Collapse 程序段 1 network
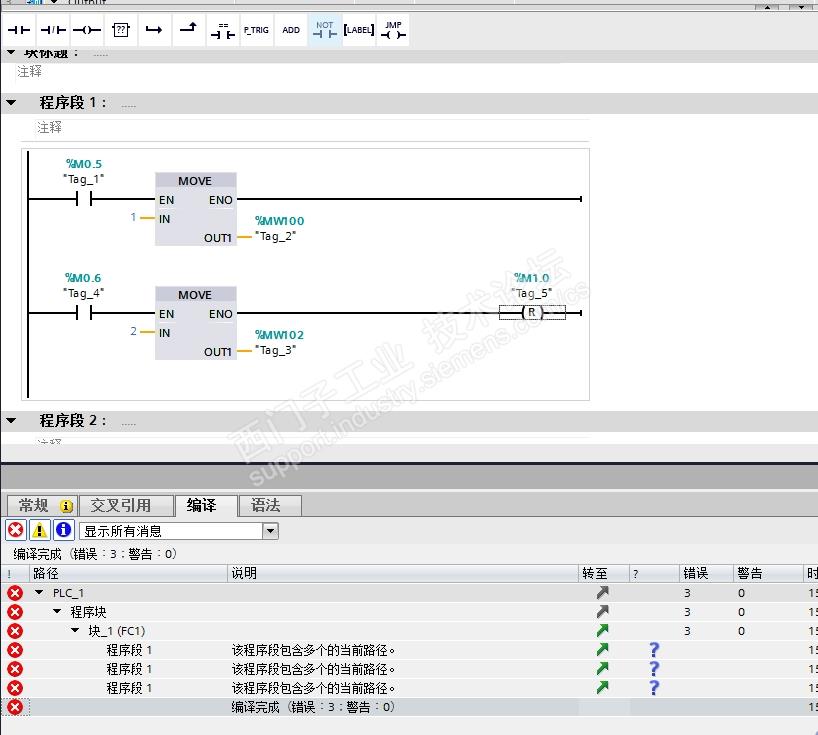The image size is (818, 735). click(x=11, y=103)
